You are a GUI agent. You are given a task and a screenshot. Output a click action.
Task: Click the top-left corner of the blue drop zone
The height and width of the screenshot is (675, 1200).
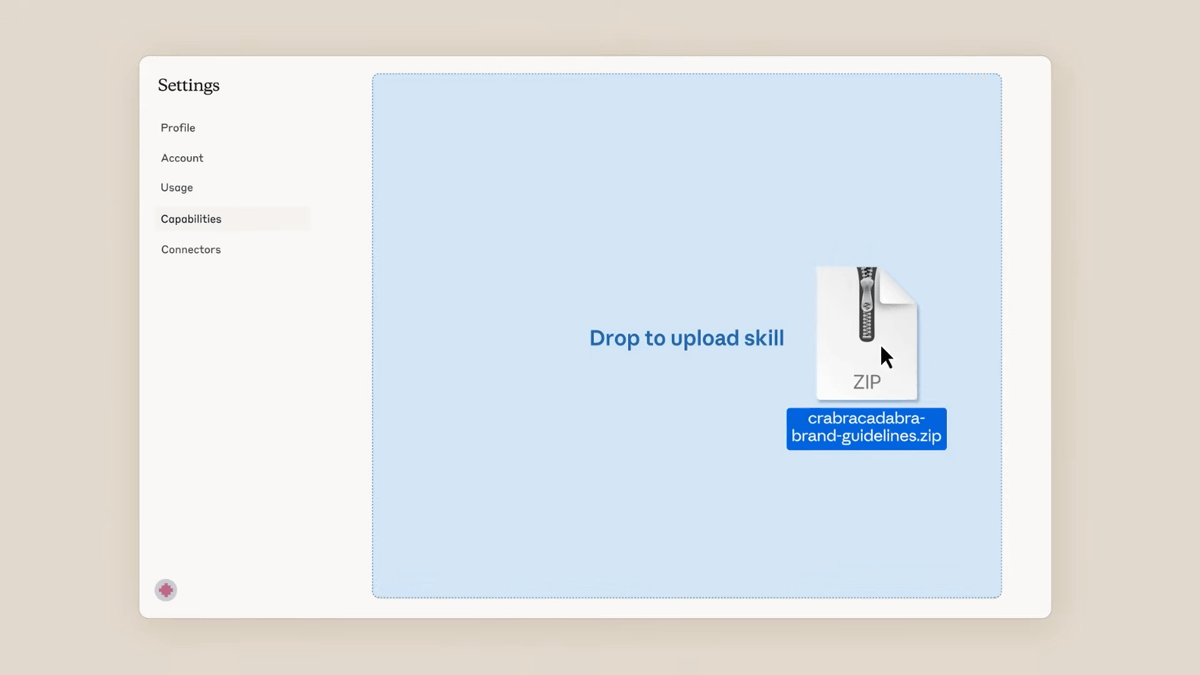tap(382, 82)
